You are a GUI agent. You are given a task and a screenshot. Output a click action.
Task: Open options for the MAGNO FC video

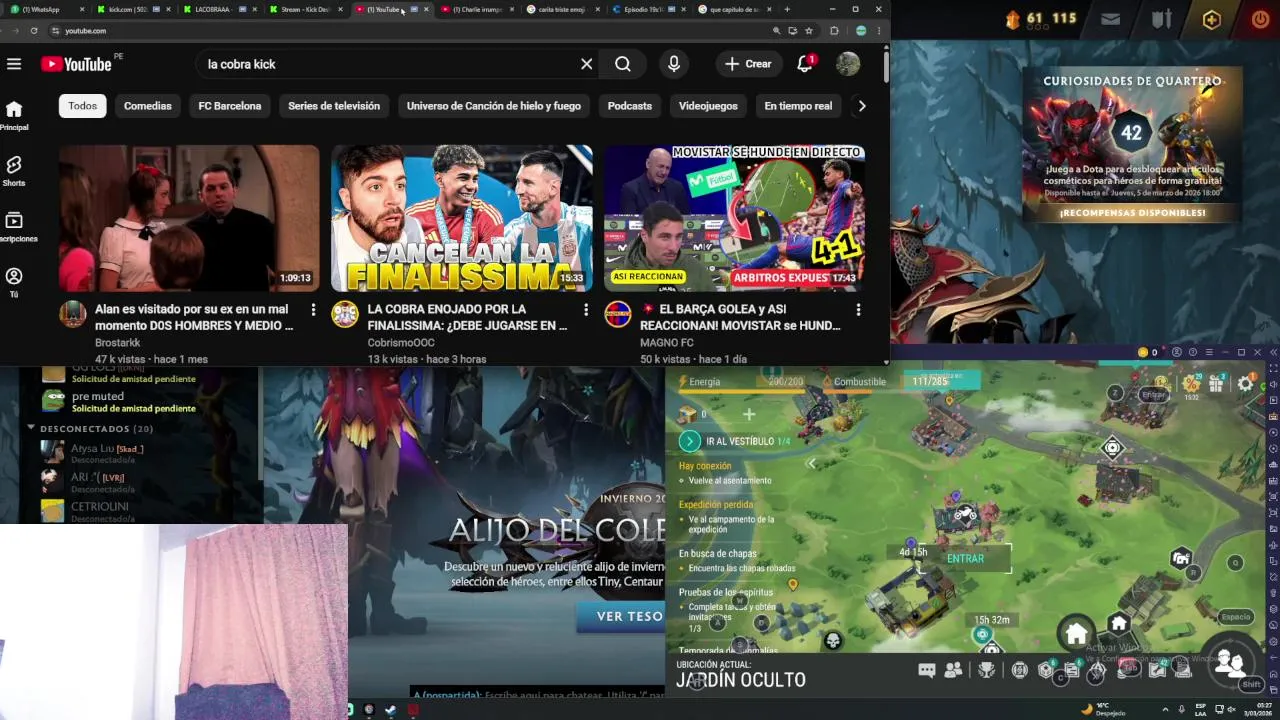pyautogui.click(x=858, y=310)
